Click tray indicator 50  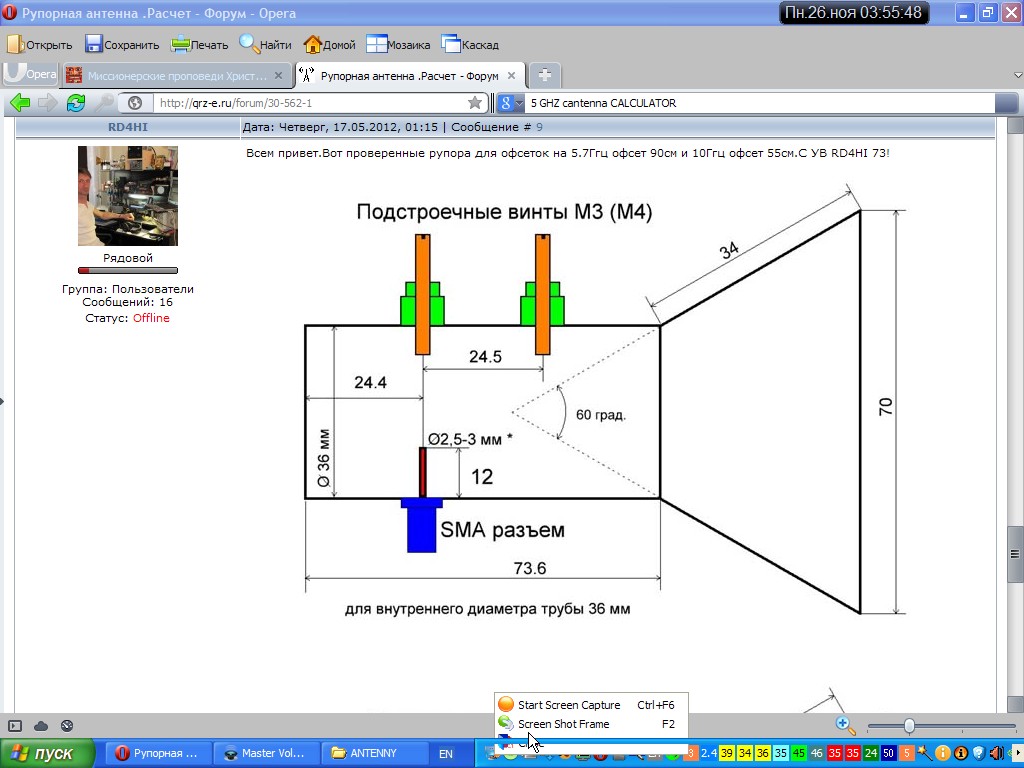coord(888,753)
